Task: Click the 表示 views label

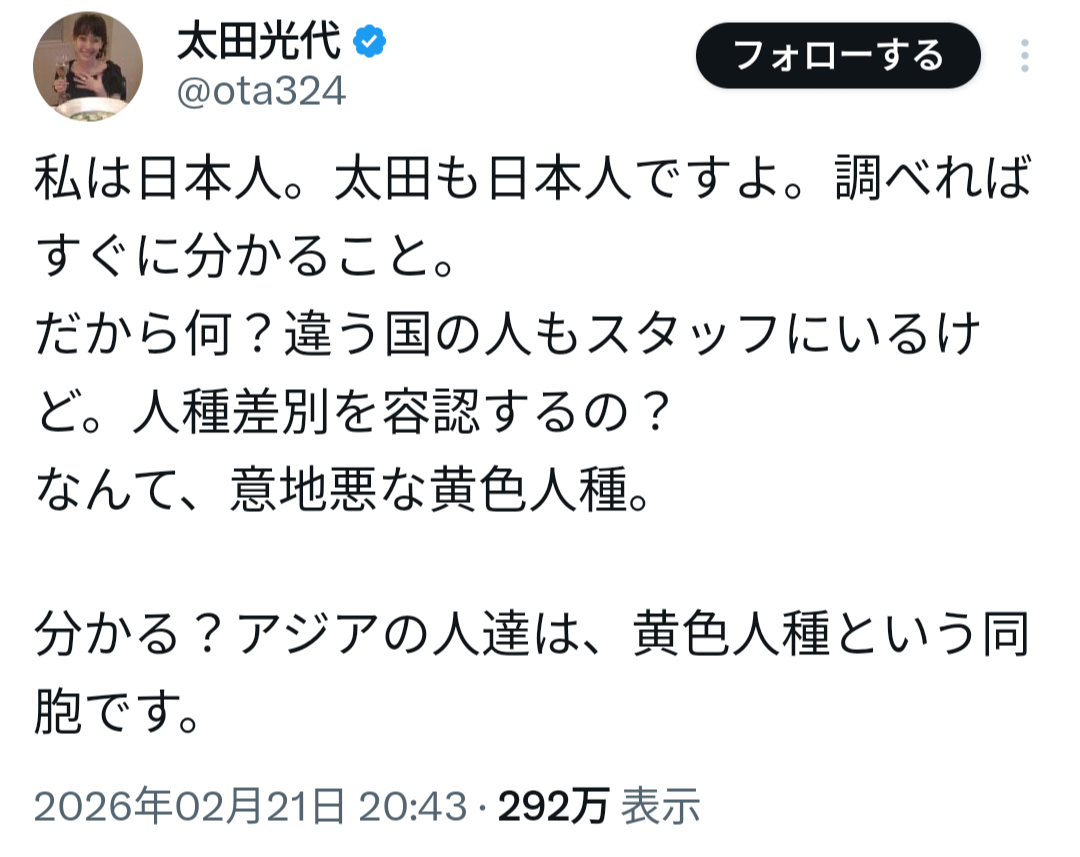Action: click(660, 806)
